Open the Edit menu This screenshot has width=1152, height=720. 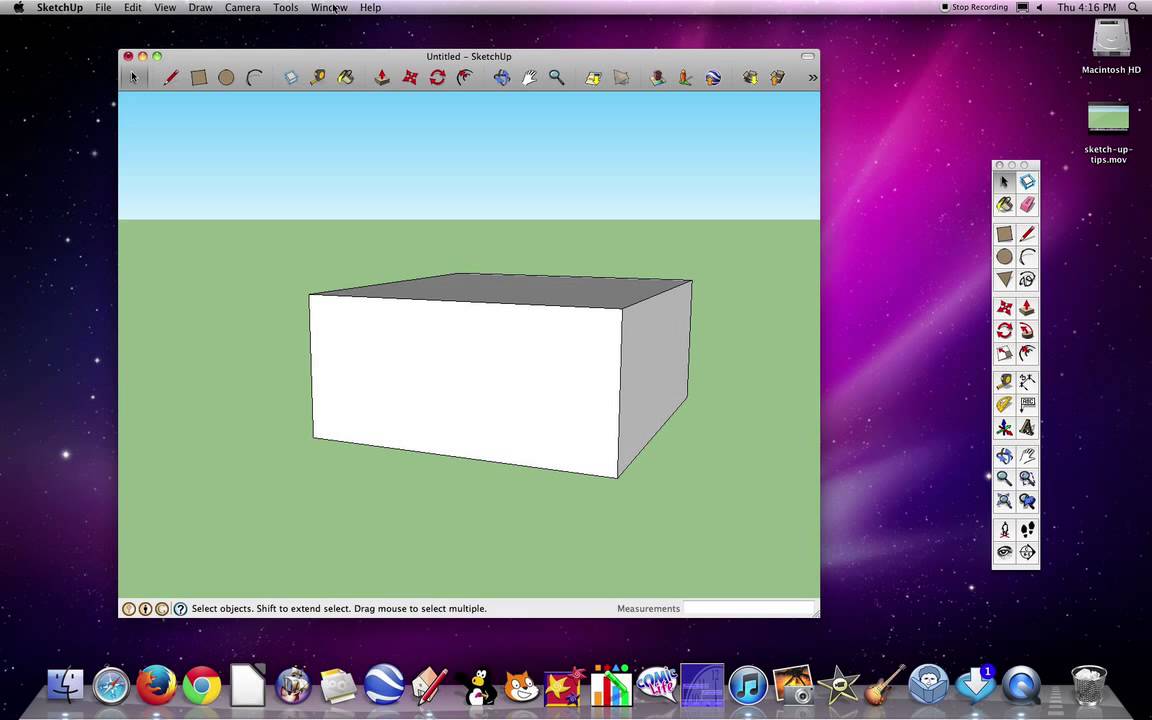[133, 7]
